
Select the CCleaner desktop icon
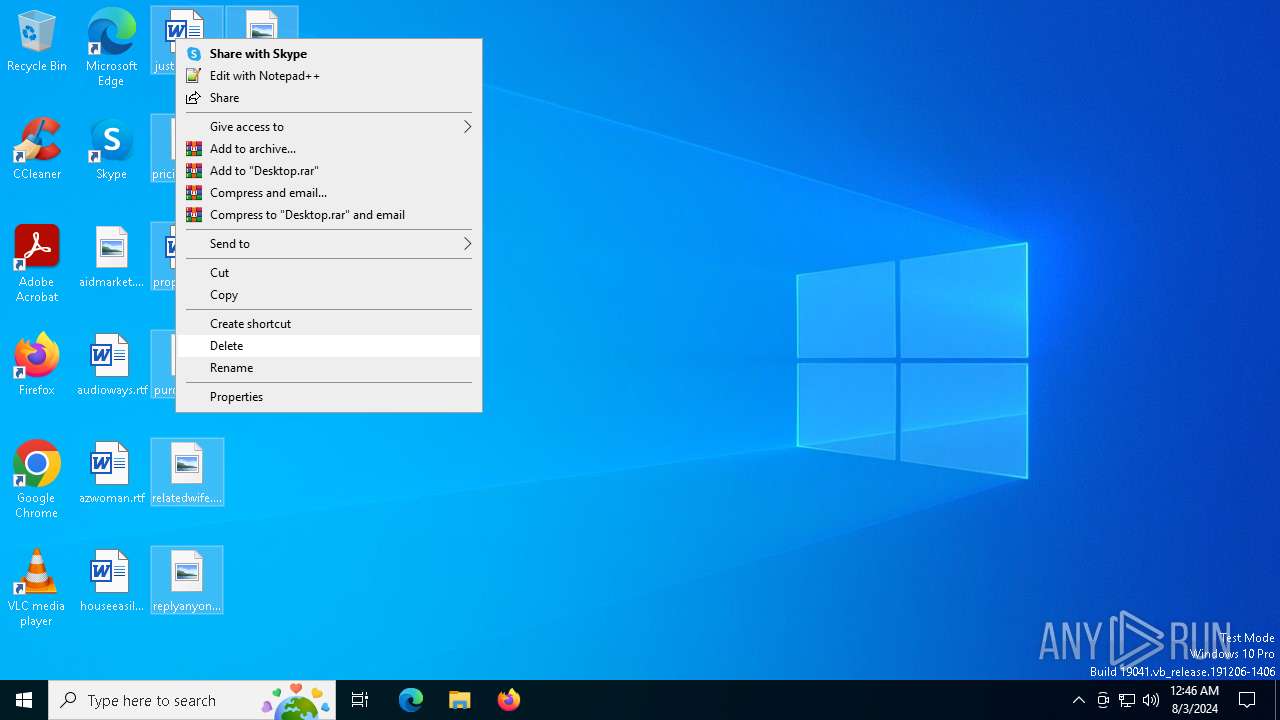click(37, 150)
